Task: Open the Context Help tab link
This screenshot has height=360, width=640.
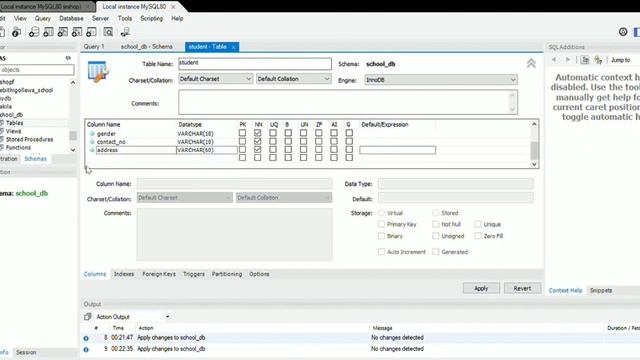Action: pos(565,291)
